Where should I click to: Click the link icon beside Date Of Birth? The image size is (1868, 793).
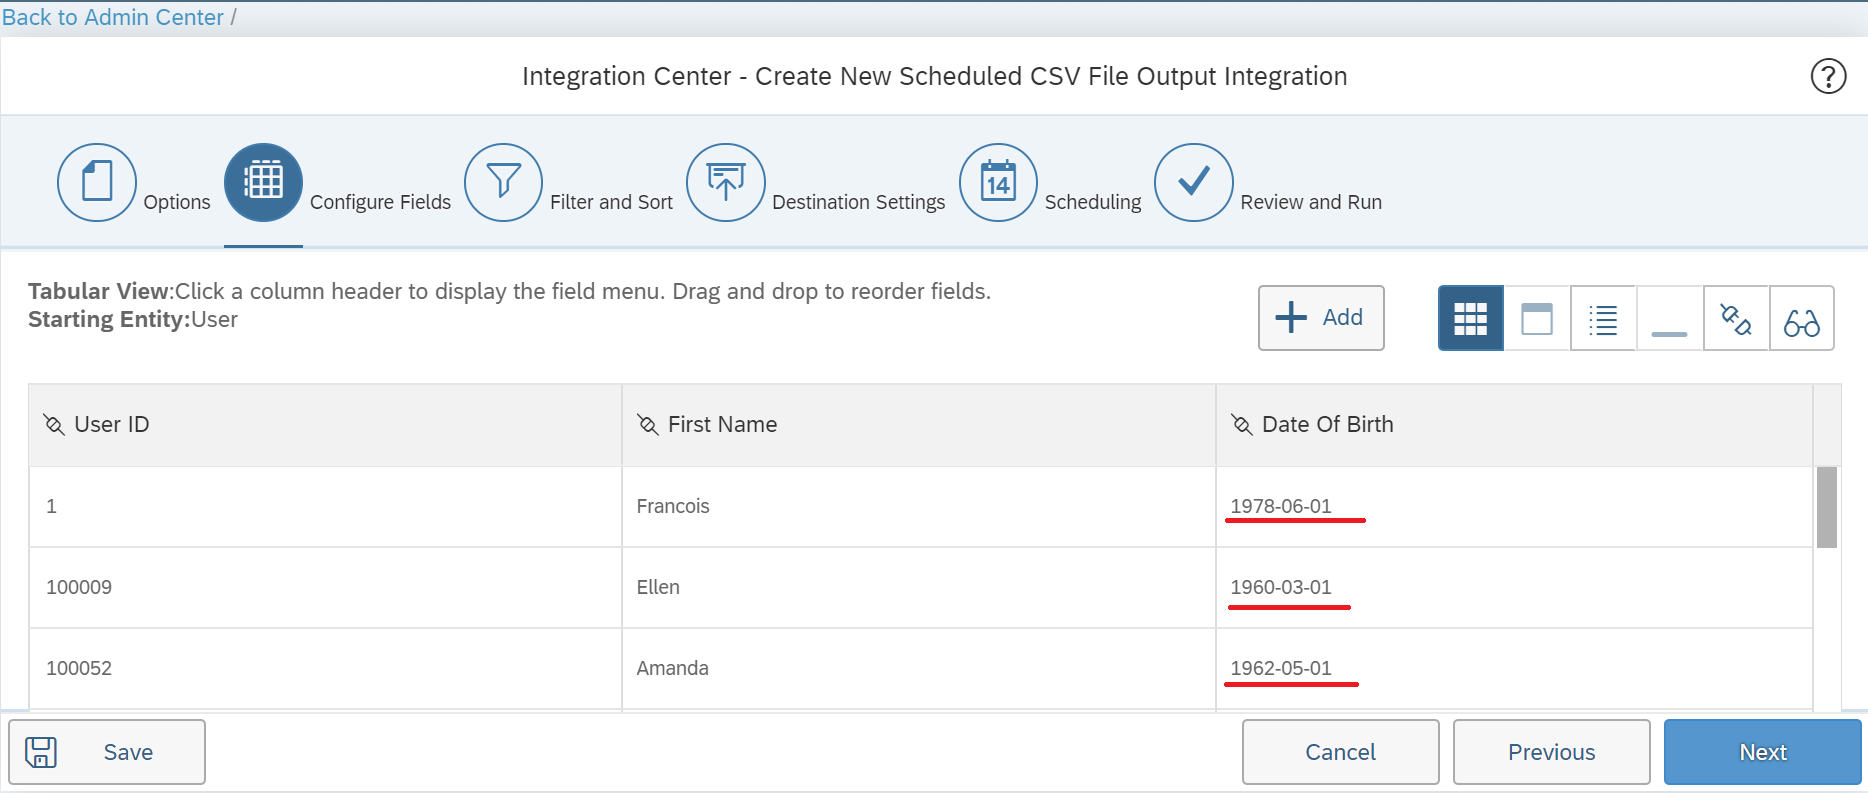1242,425
